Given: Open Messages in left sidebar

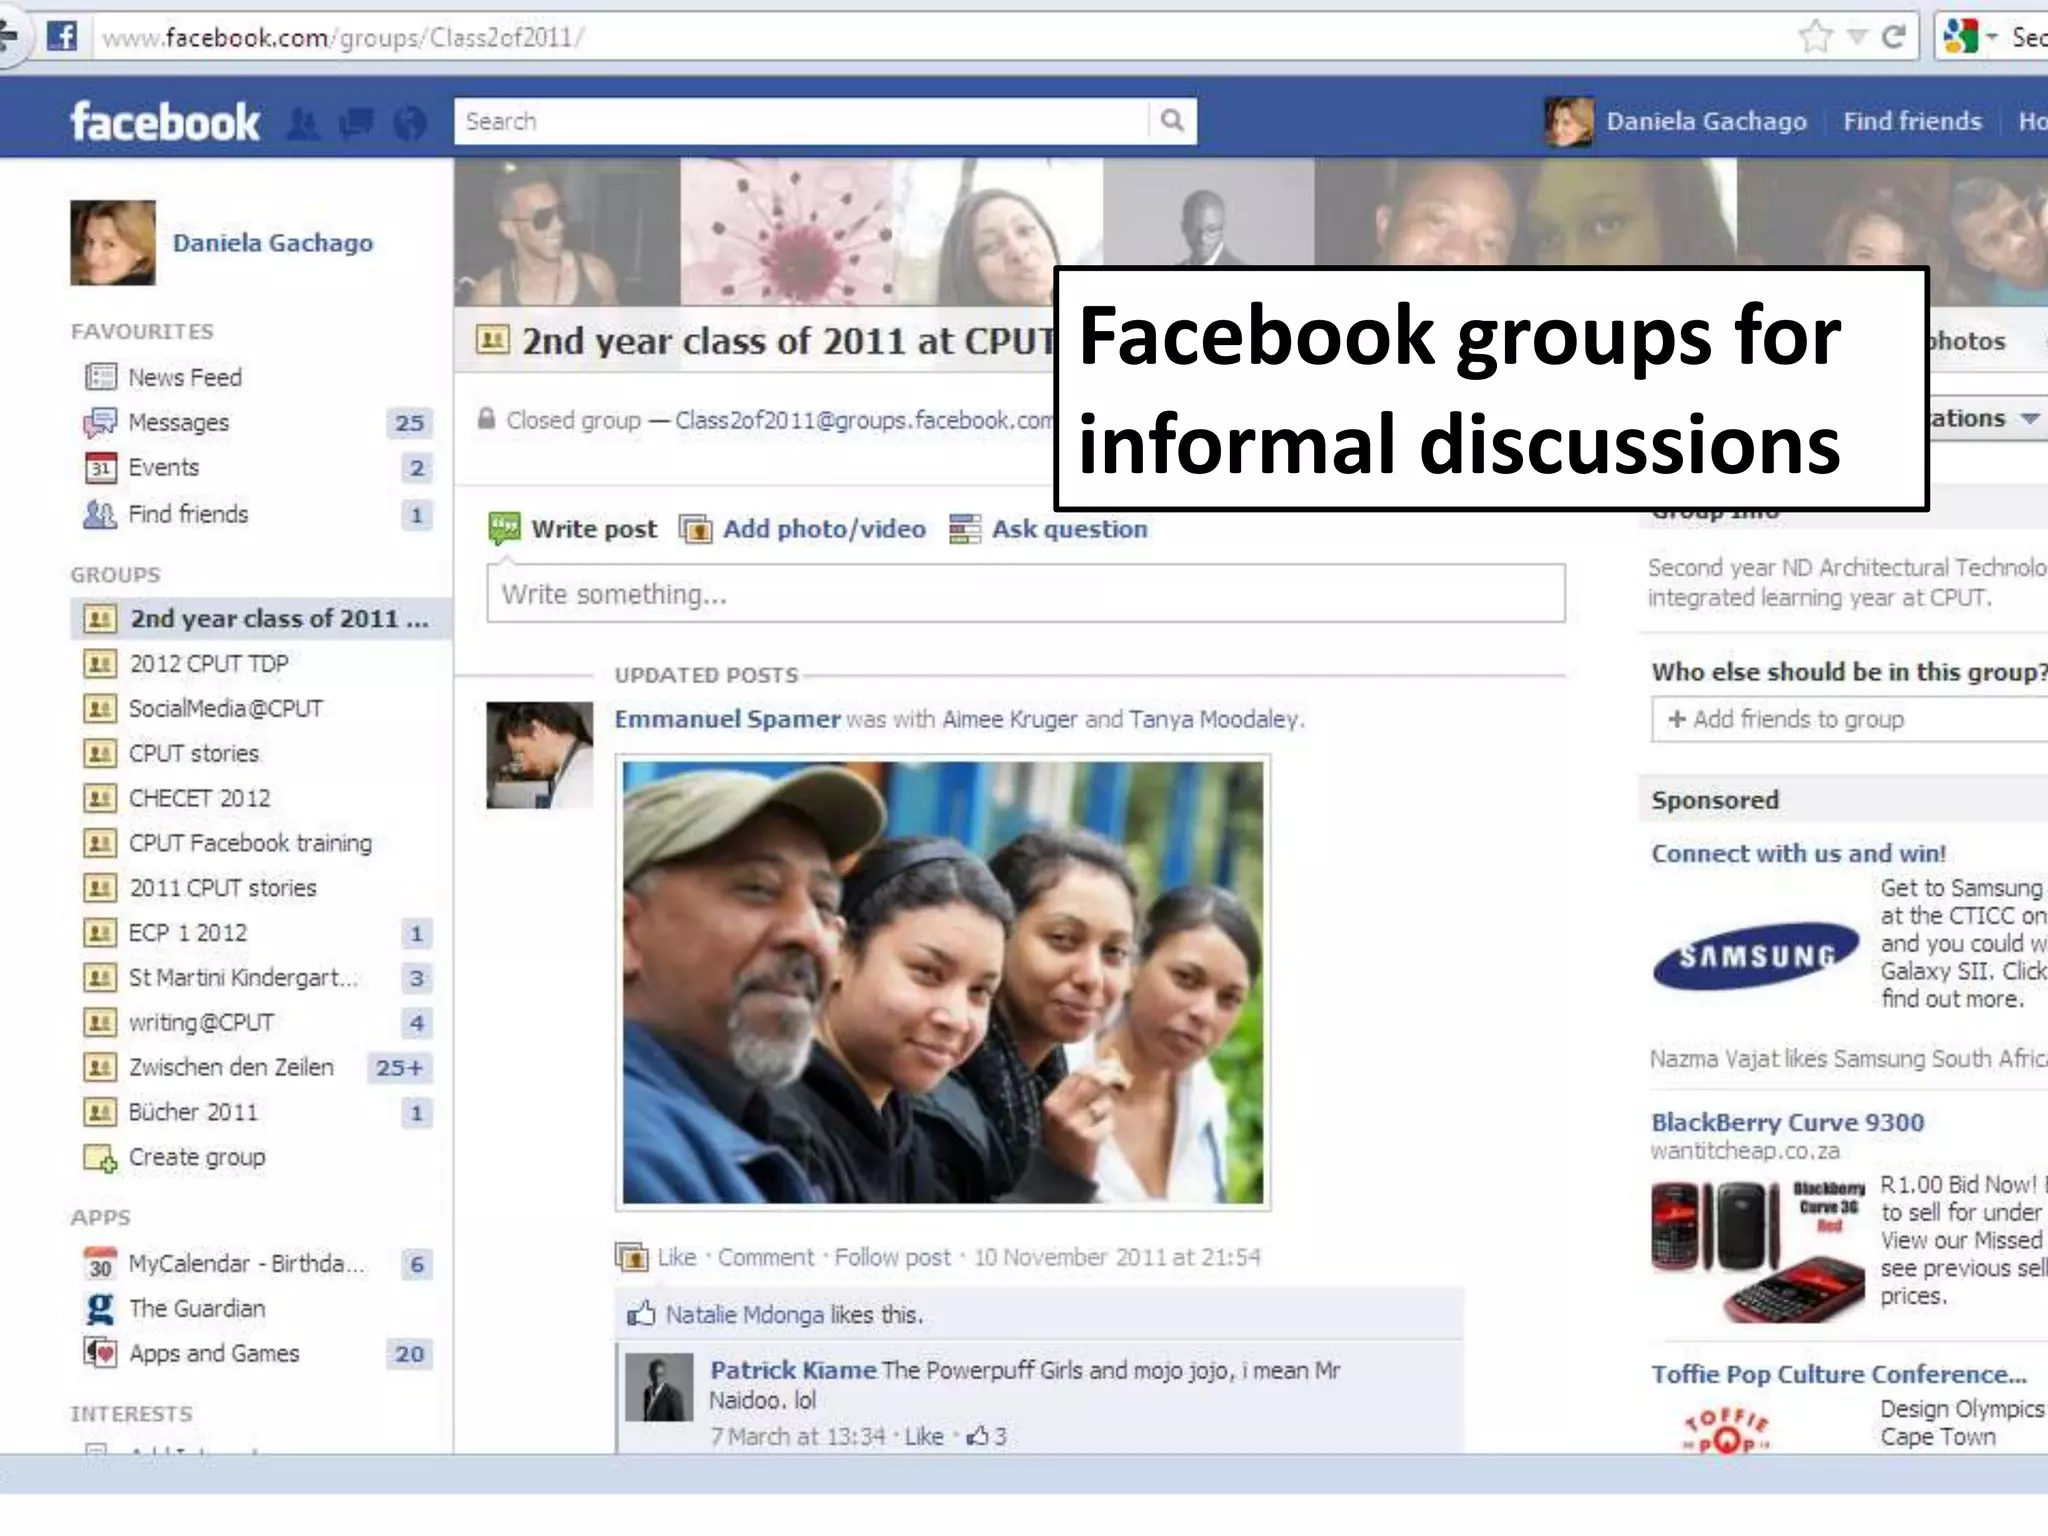Looking at the screenshot, I should [178, 422].
